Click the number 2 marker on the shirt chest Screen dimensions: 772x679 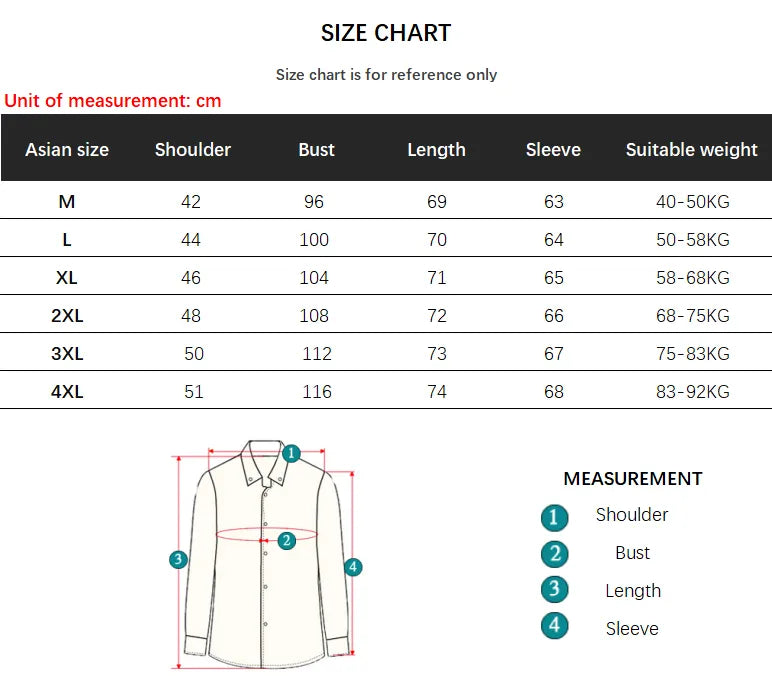(x=286, y=540)
